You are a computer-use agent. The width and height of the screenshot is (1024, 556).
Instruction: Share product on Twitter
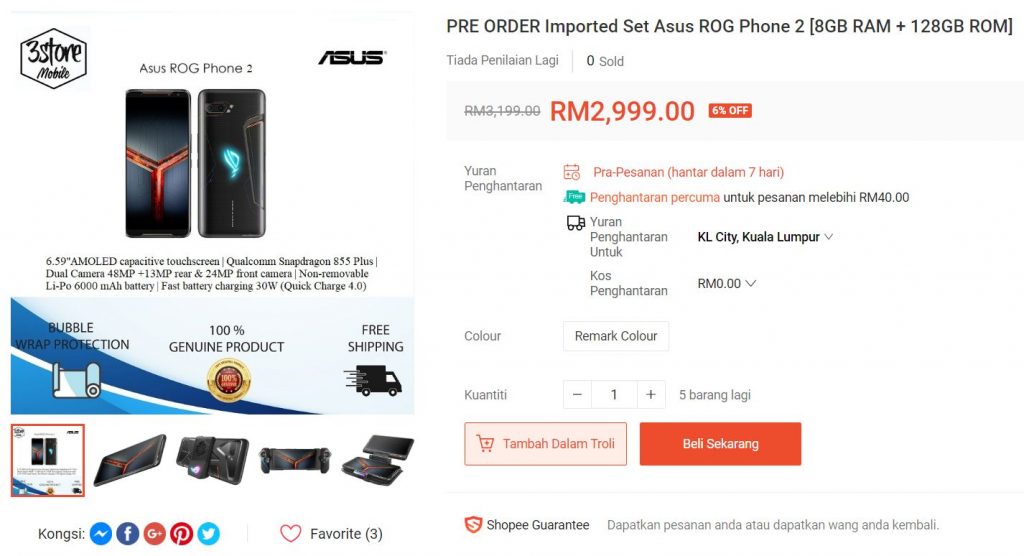(208, 534)
